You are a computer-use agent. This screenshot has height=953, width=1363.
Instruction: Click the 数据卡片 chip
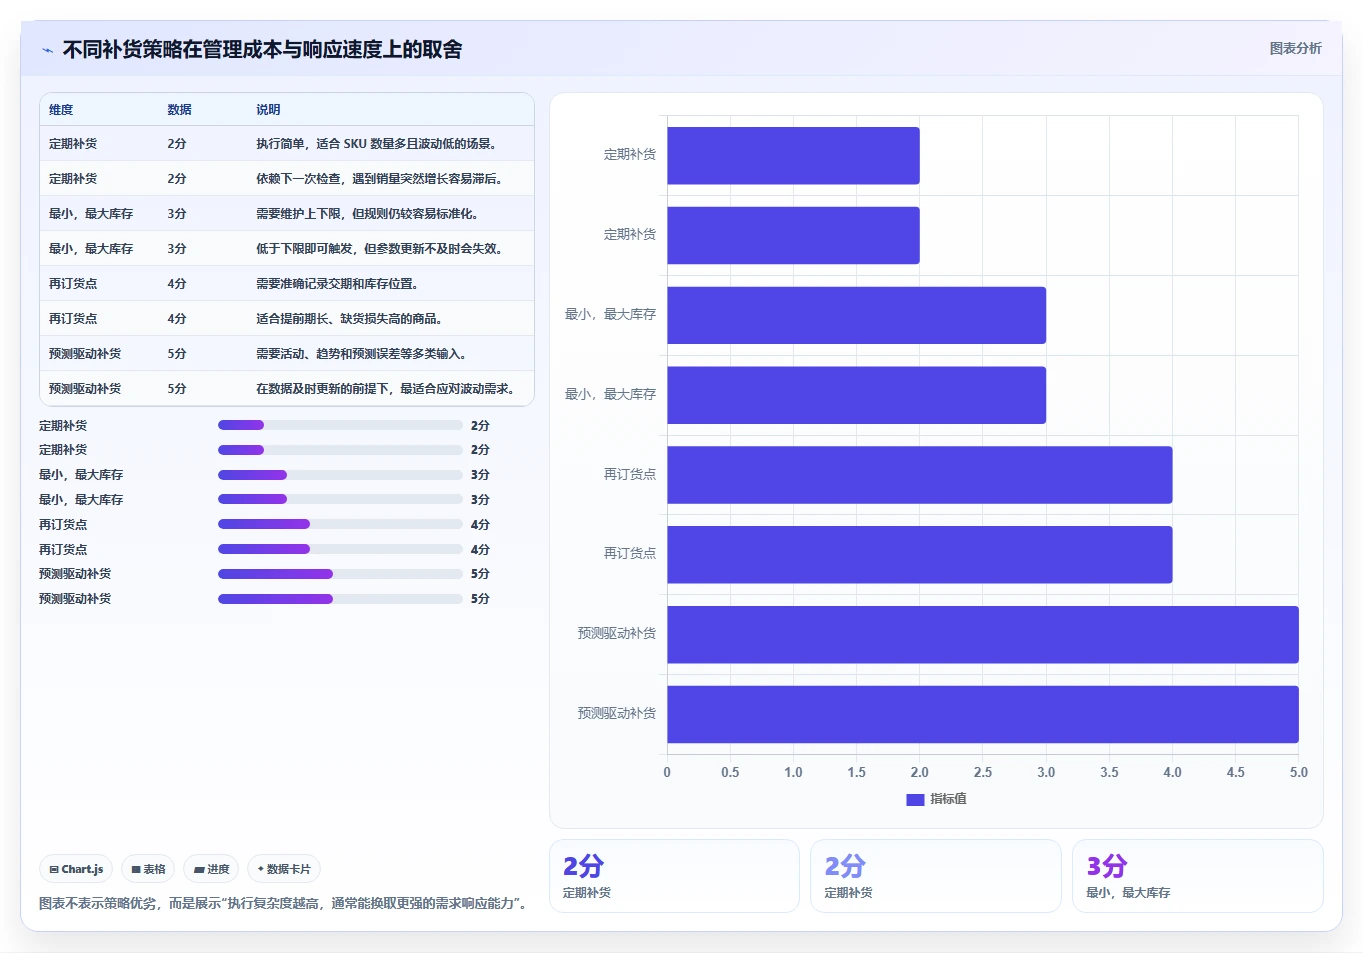(284, 869)
